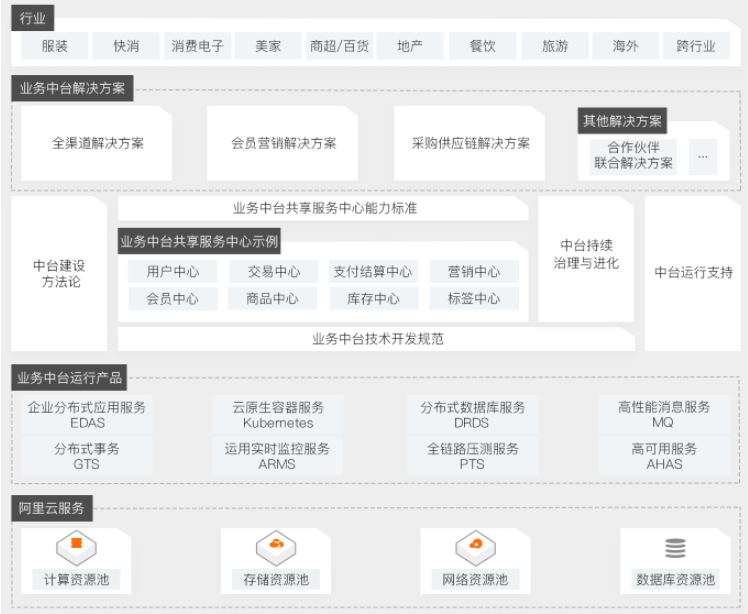Select the 餐饮 industry box
The image size is (748, 614).
(x=483, y=46)
